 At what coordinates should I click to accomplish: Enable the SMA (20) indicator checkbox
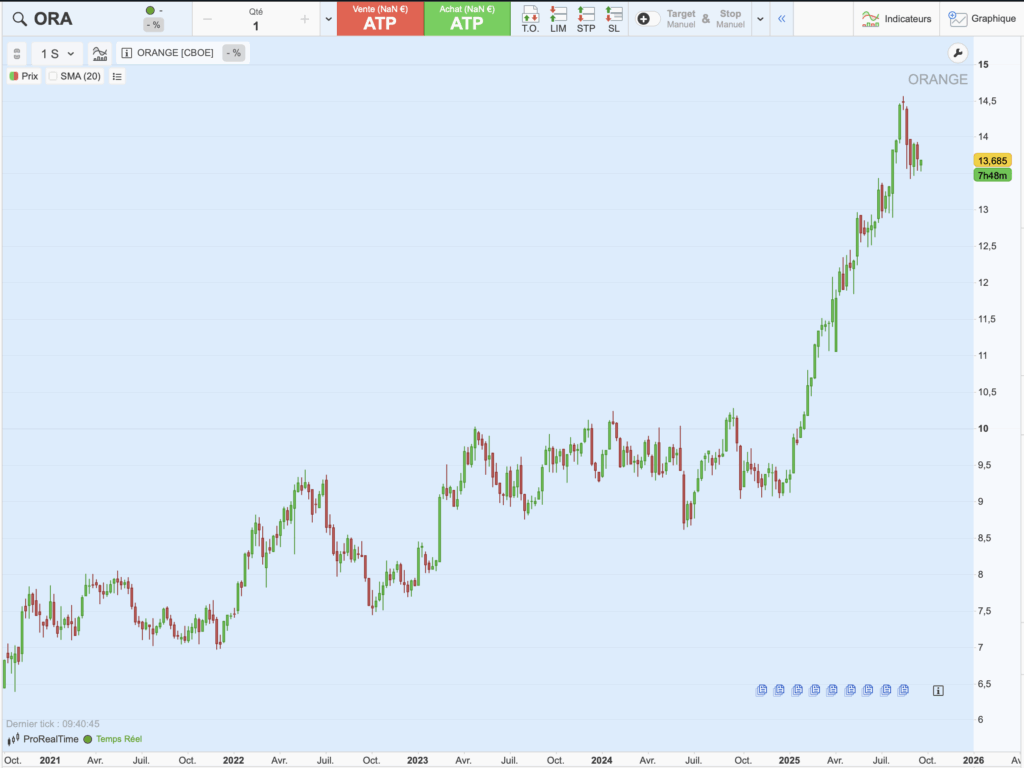(x=52, y=76)
